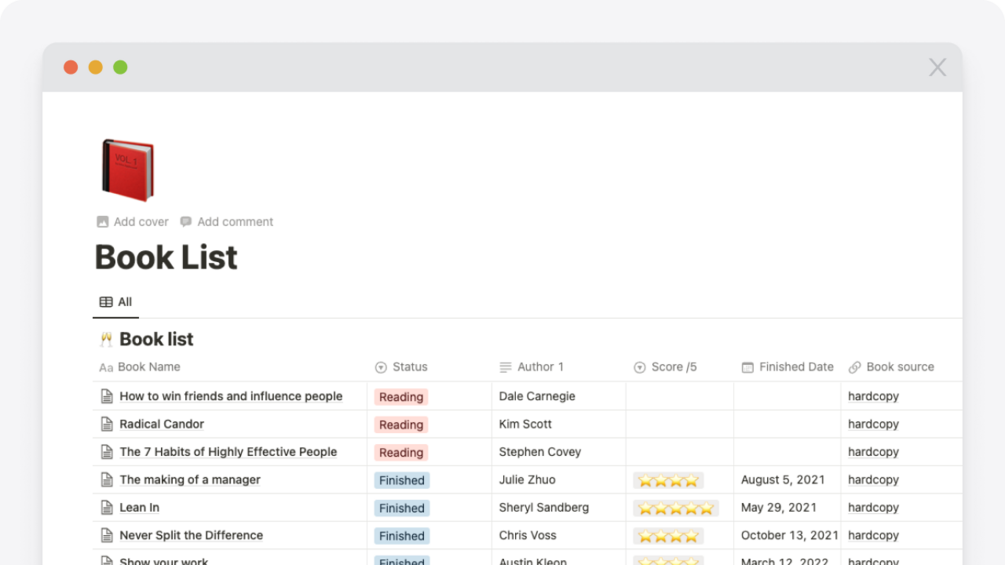Viewport: 1005px width, 565px height.
Task: Click the link icon in Book source header
Action: (x=854, y=367)
